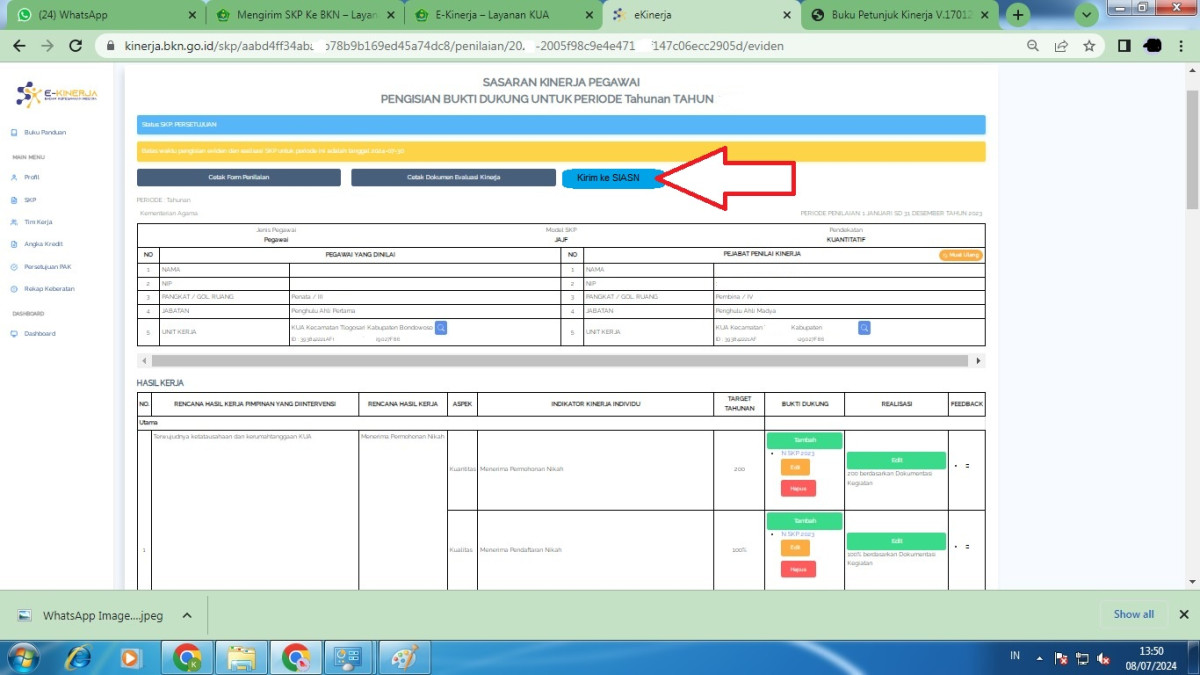Launch Internet Explorer from taskbar

77,657
